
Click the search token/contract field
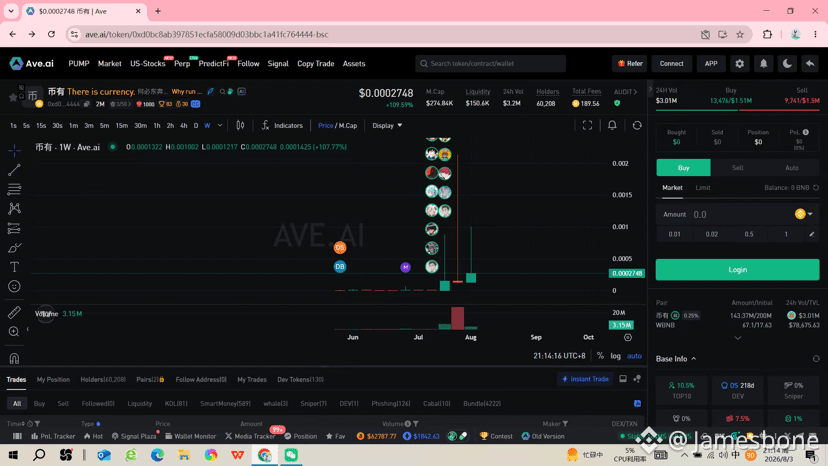(x=491, y=63)
